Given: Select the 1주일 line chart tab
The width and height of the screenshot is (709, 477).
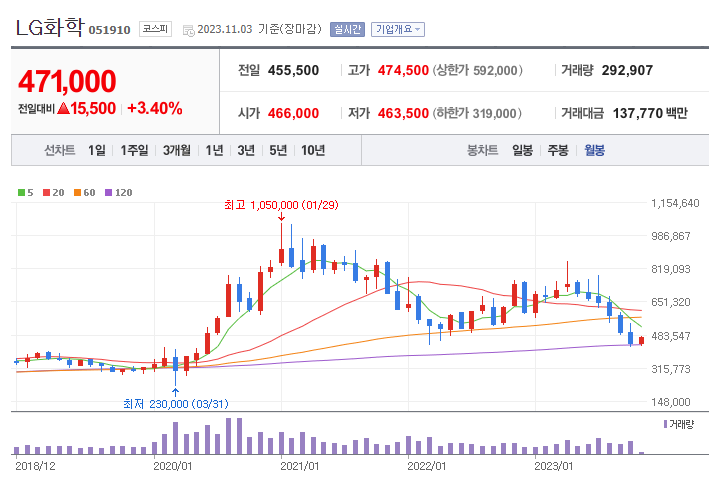Looking at the screenshot, I should pyautogui.click(x=134, y=150).
